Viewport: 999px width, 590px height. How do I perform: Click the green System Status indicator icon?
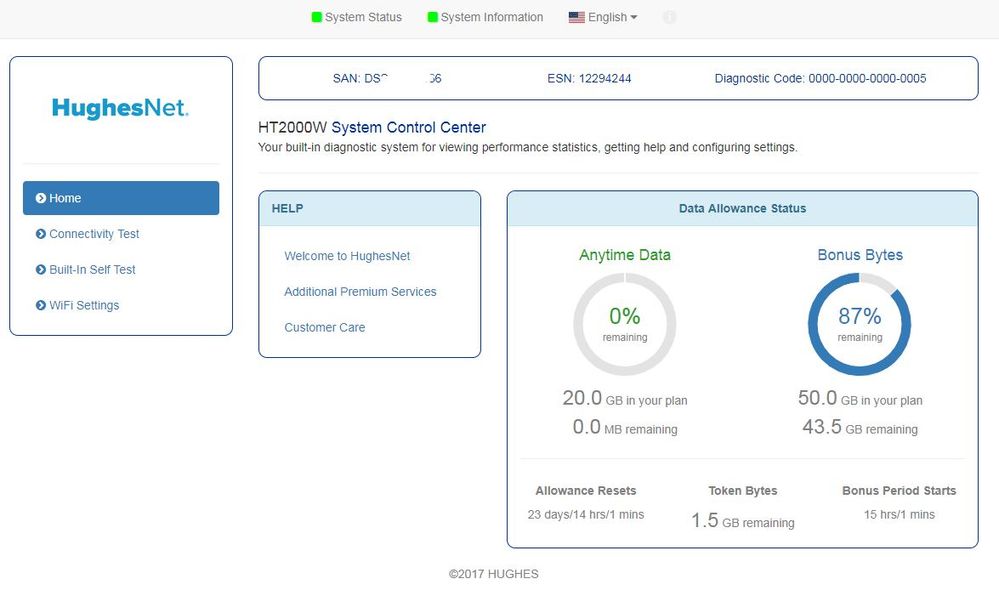click(x=317, y=17)
